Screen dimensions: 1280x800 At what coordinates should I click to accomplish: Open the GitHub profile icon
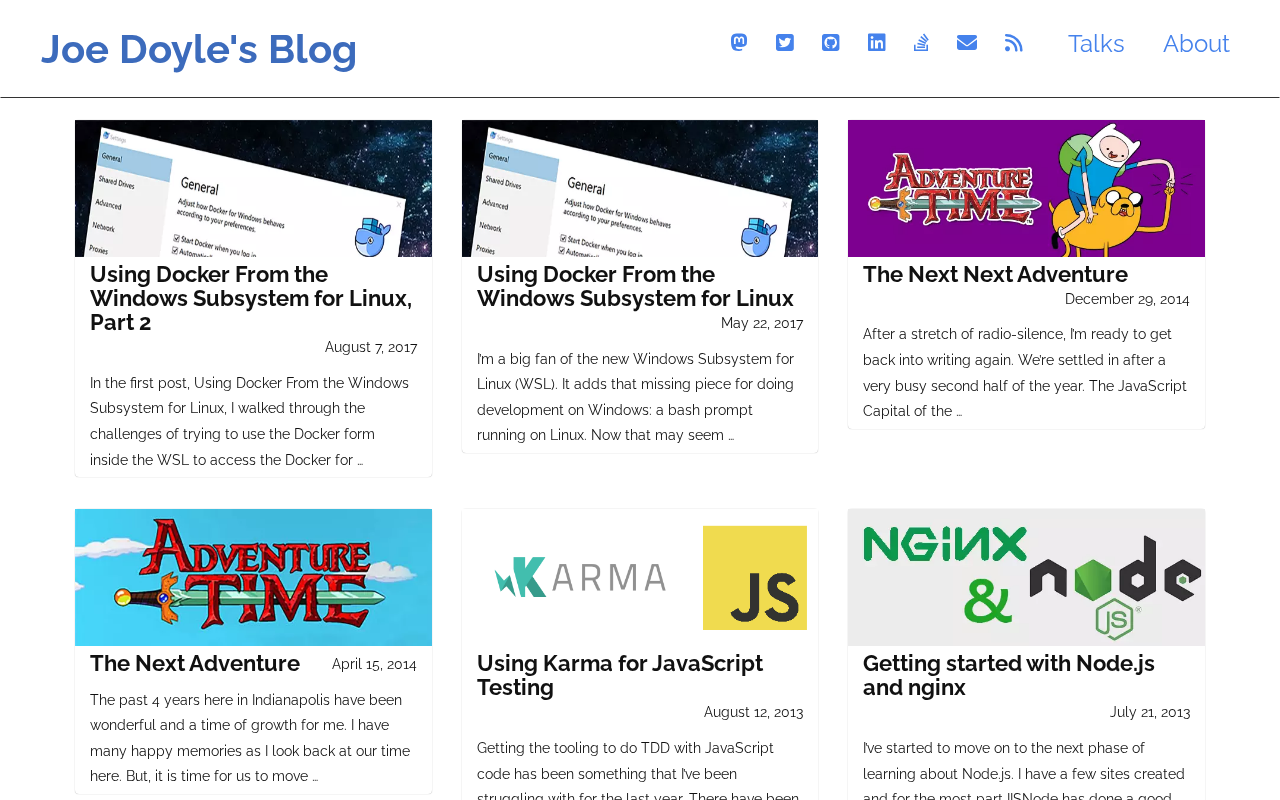(831, 42)
